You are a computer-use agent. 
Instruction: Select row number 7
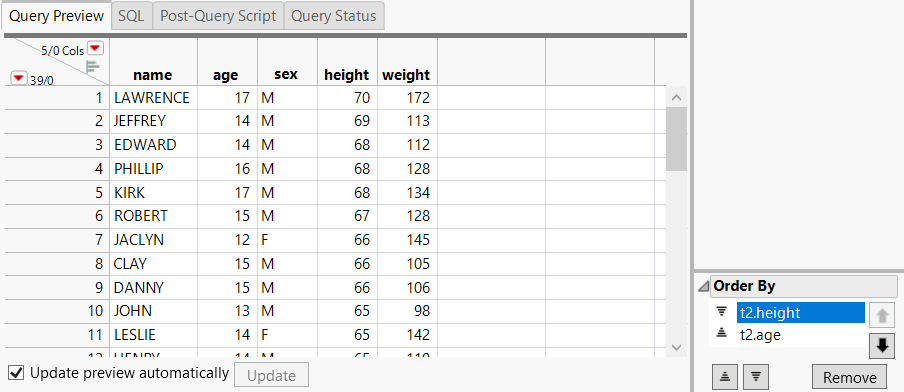pyautogui.click(x=56, y=239)
